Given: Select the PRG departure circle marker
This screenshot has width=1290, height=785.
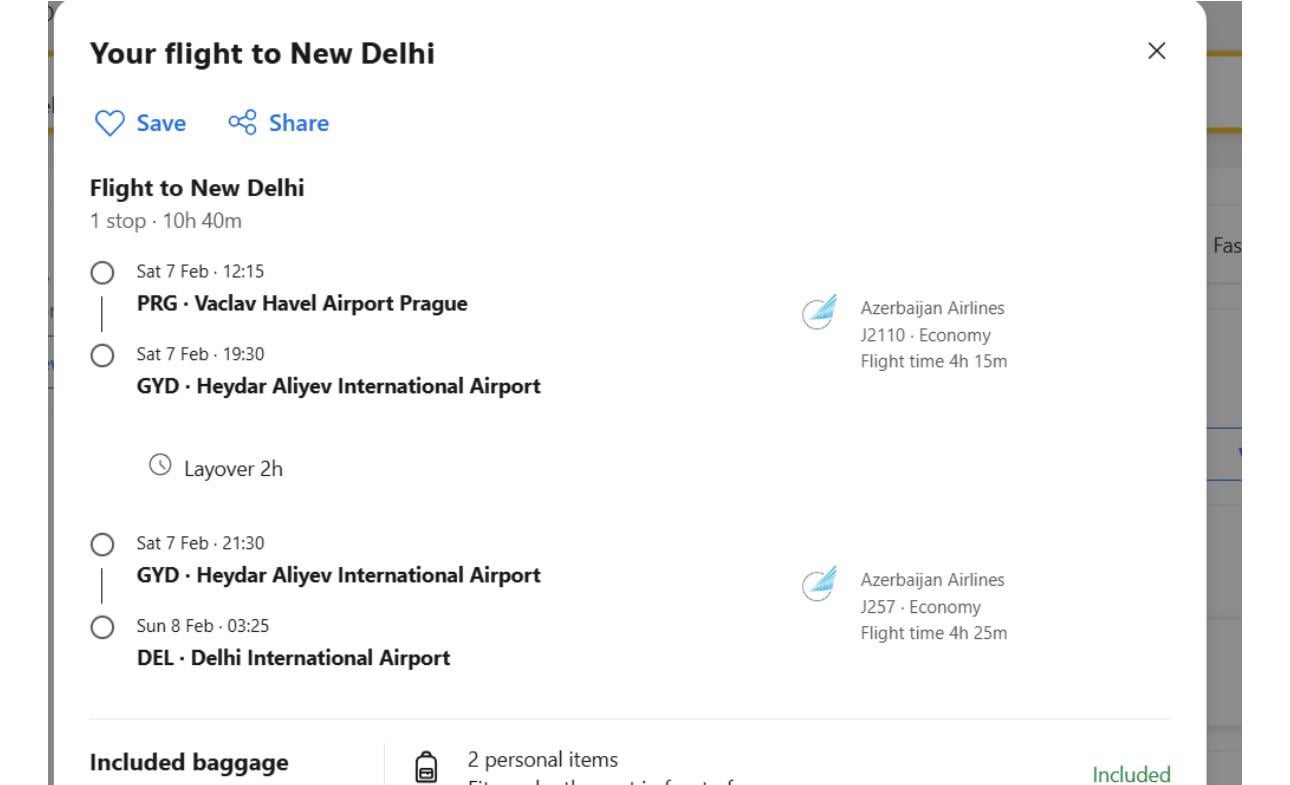Looking at the screenshot, I should [x=101, y=273].
